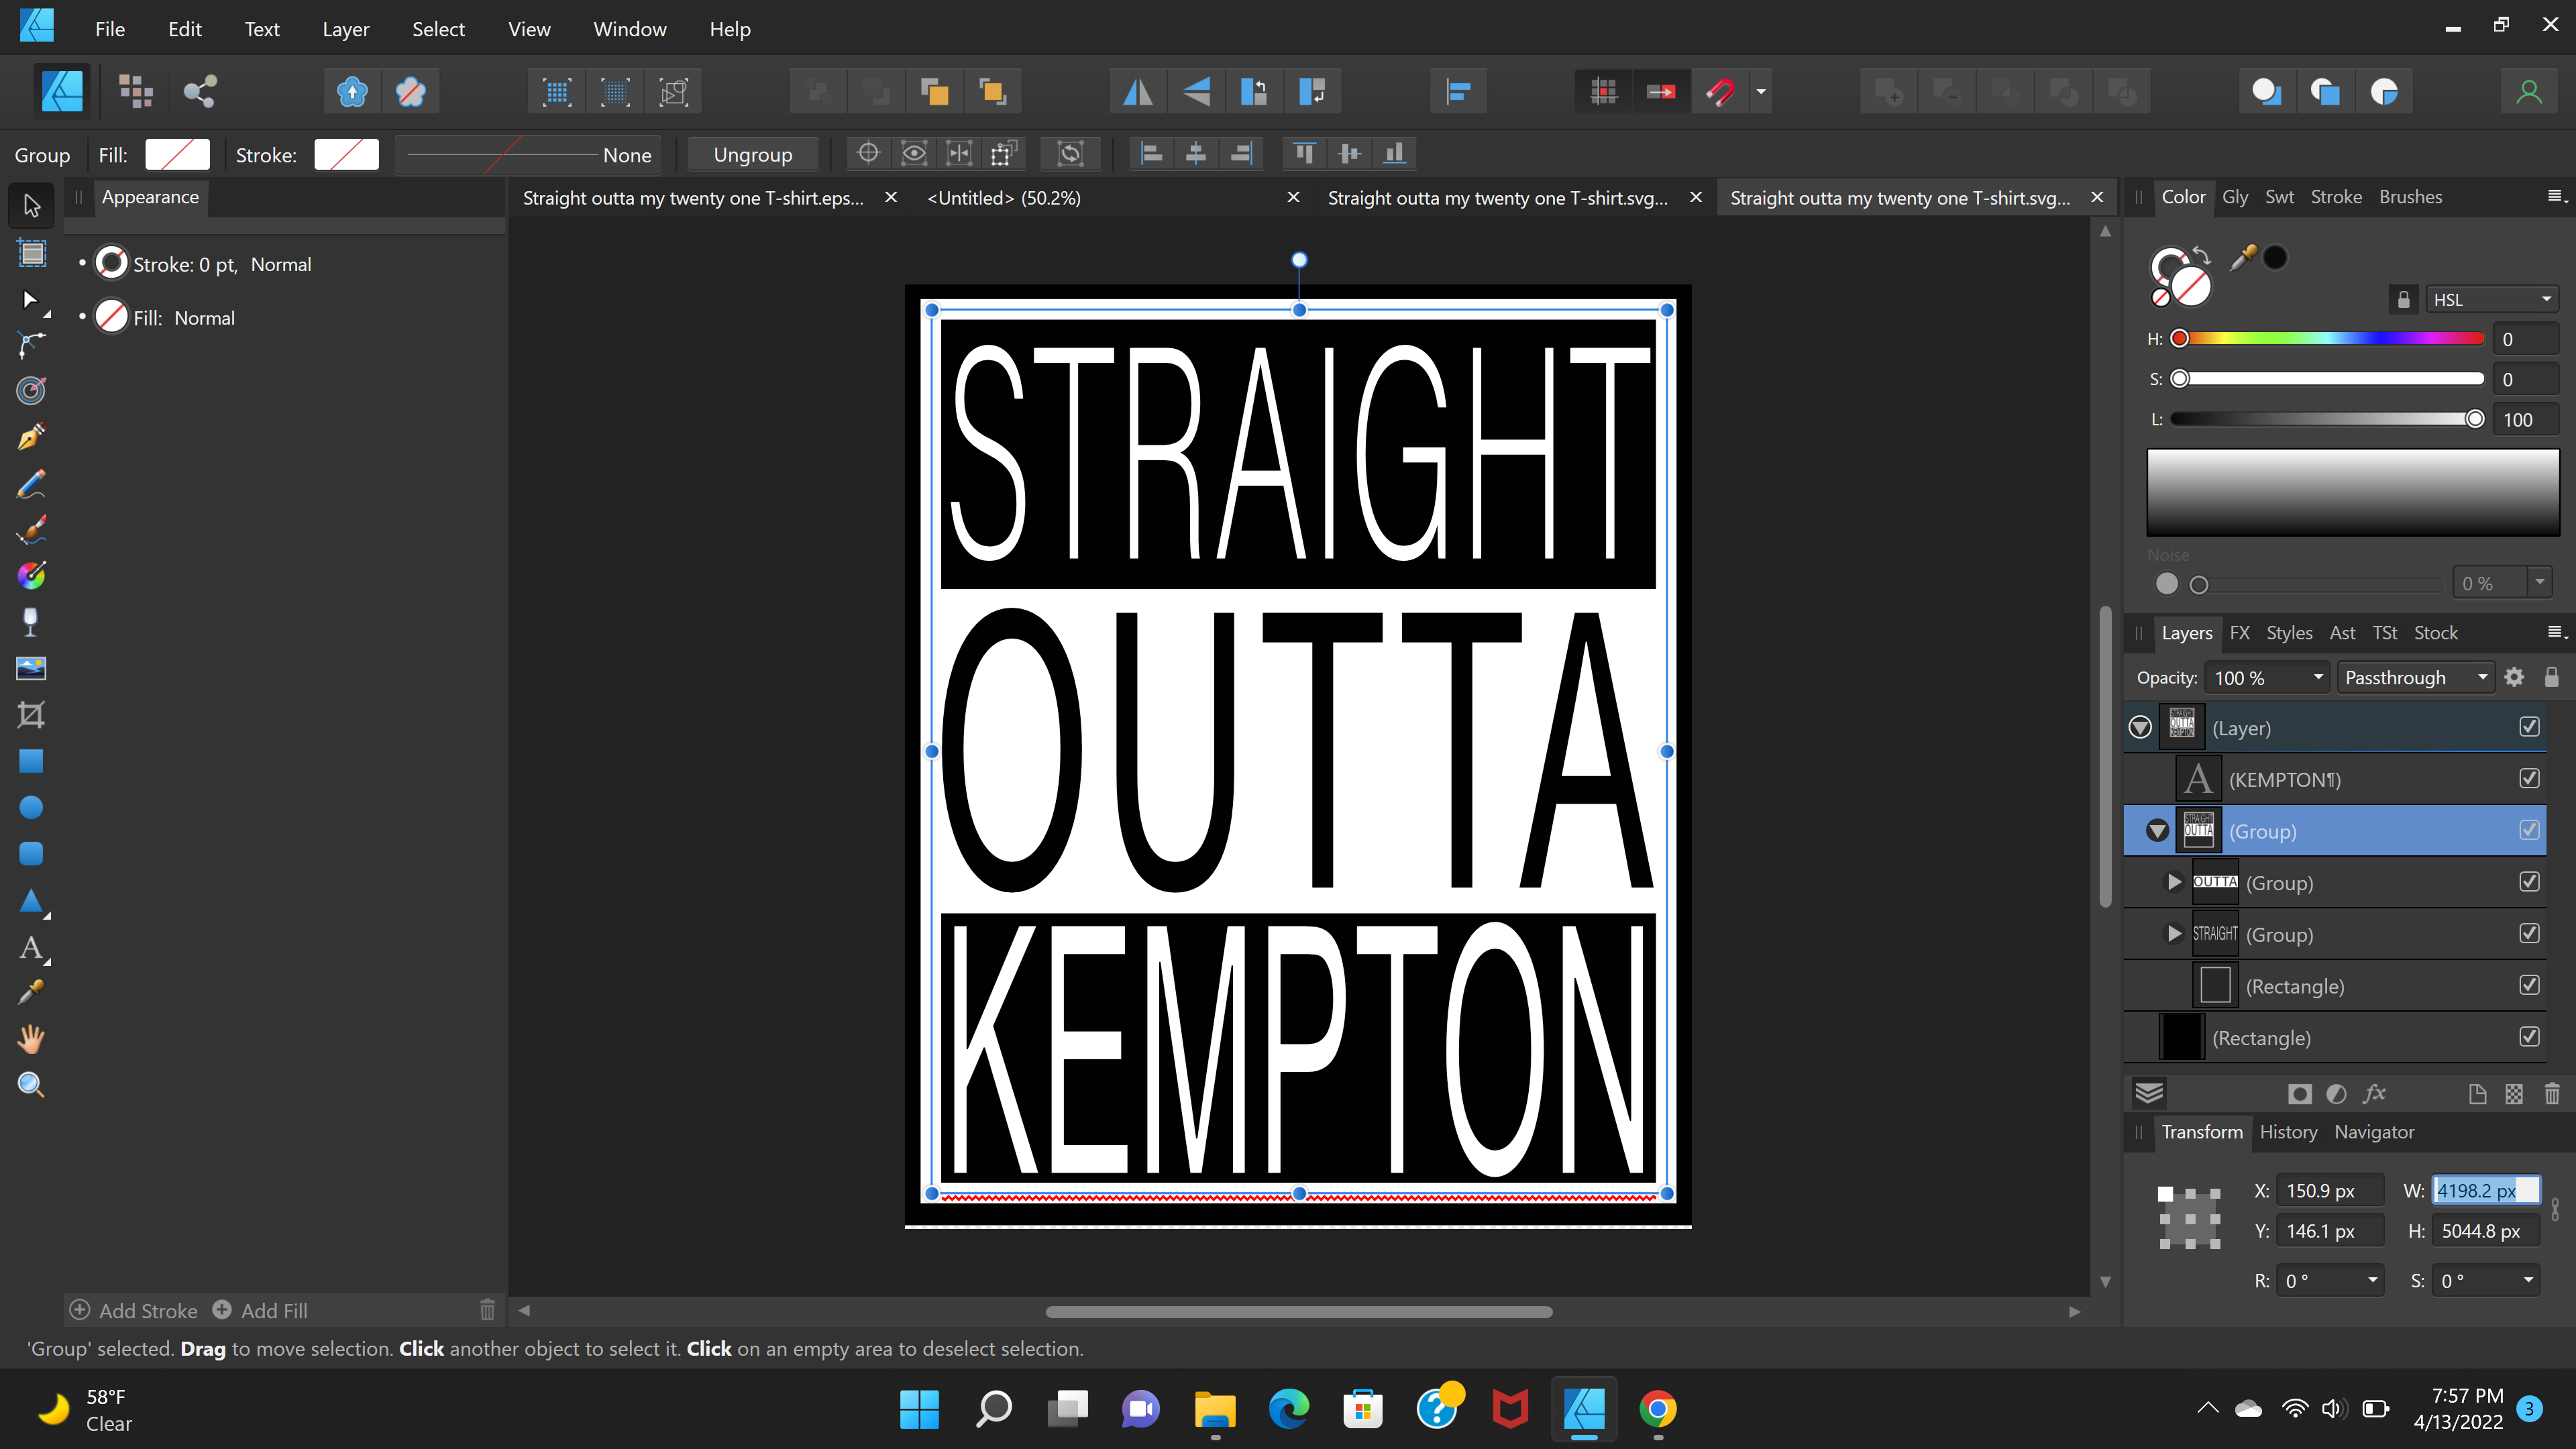The width and height of the screenshot is (2576, 1449).
Task: Open Chrome from the taskbar
Action: click(1657, 1410)
